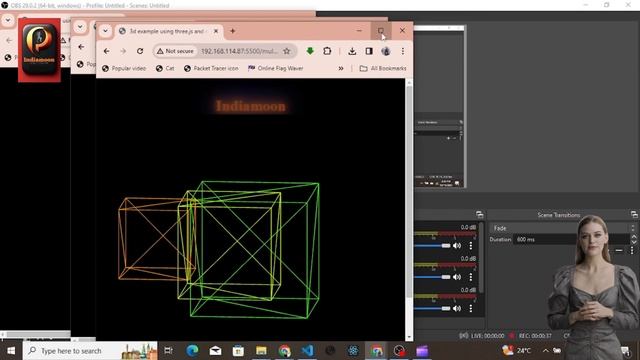Click the Not secure site info chip

pos(176,51)
